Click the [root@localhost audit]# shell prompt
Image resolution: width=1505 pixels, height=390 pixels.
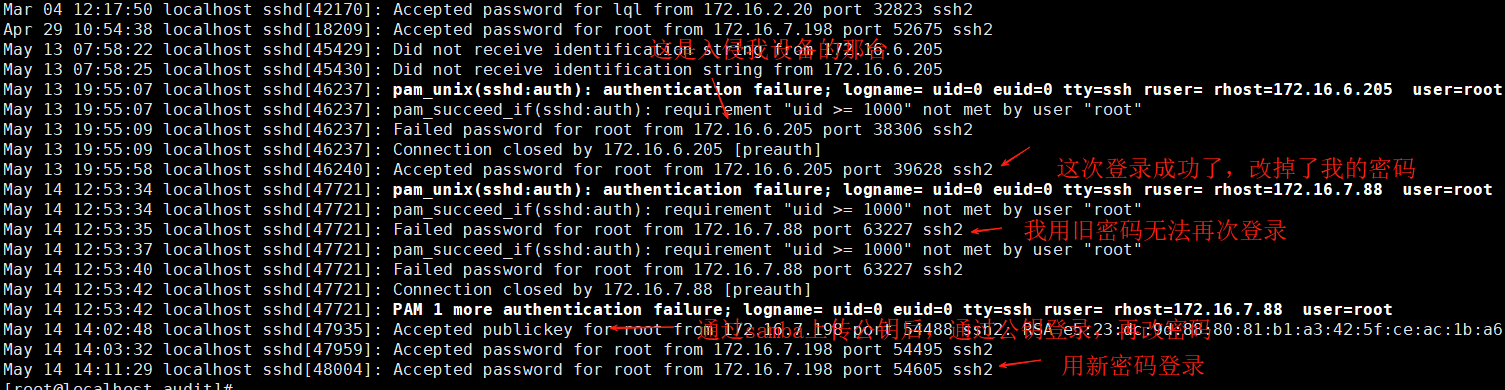coord(118,386)
